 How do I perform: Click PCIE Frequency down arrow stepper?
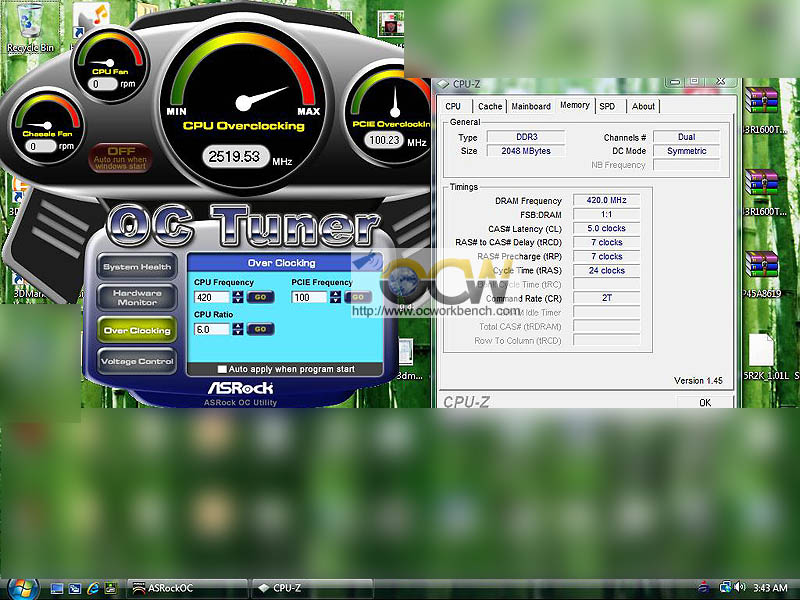pos(335,301)
